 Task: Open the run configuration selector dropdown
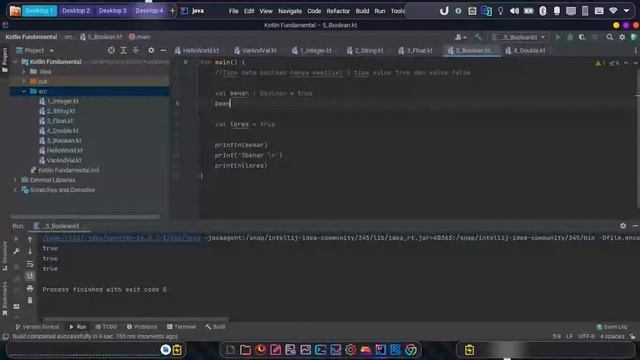coord(518,37)
